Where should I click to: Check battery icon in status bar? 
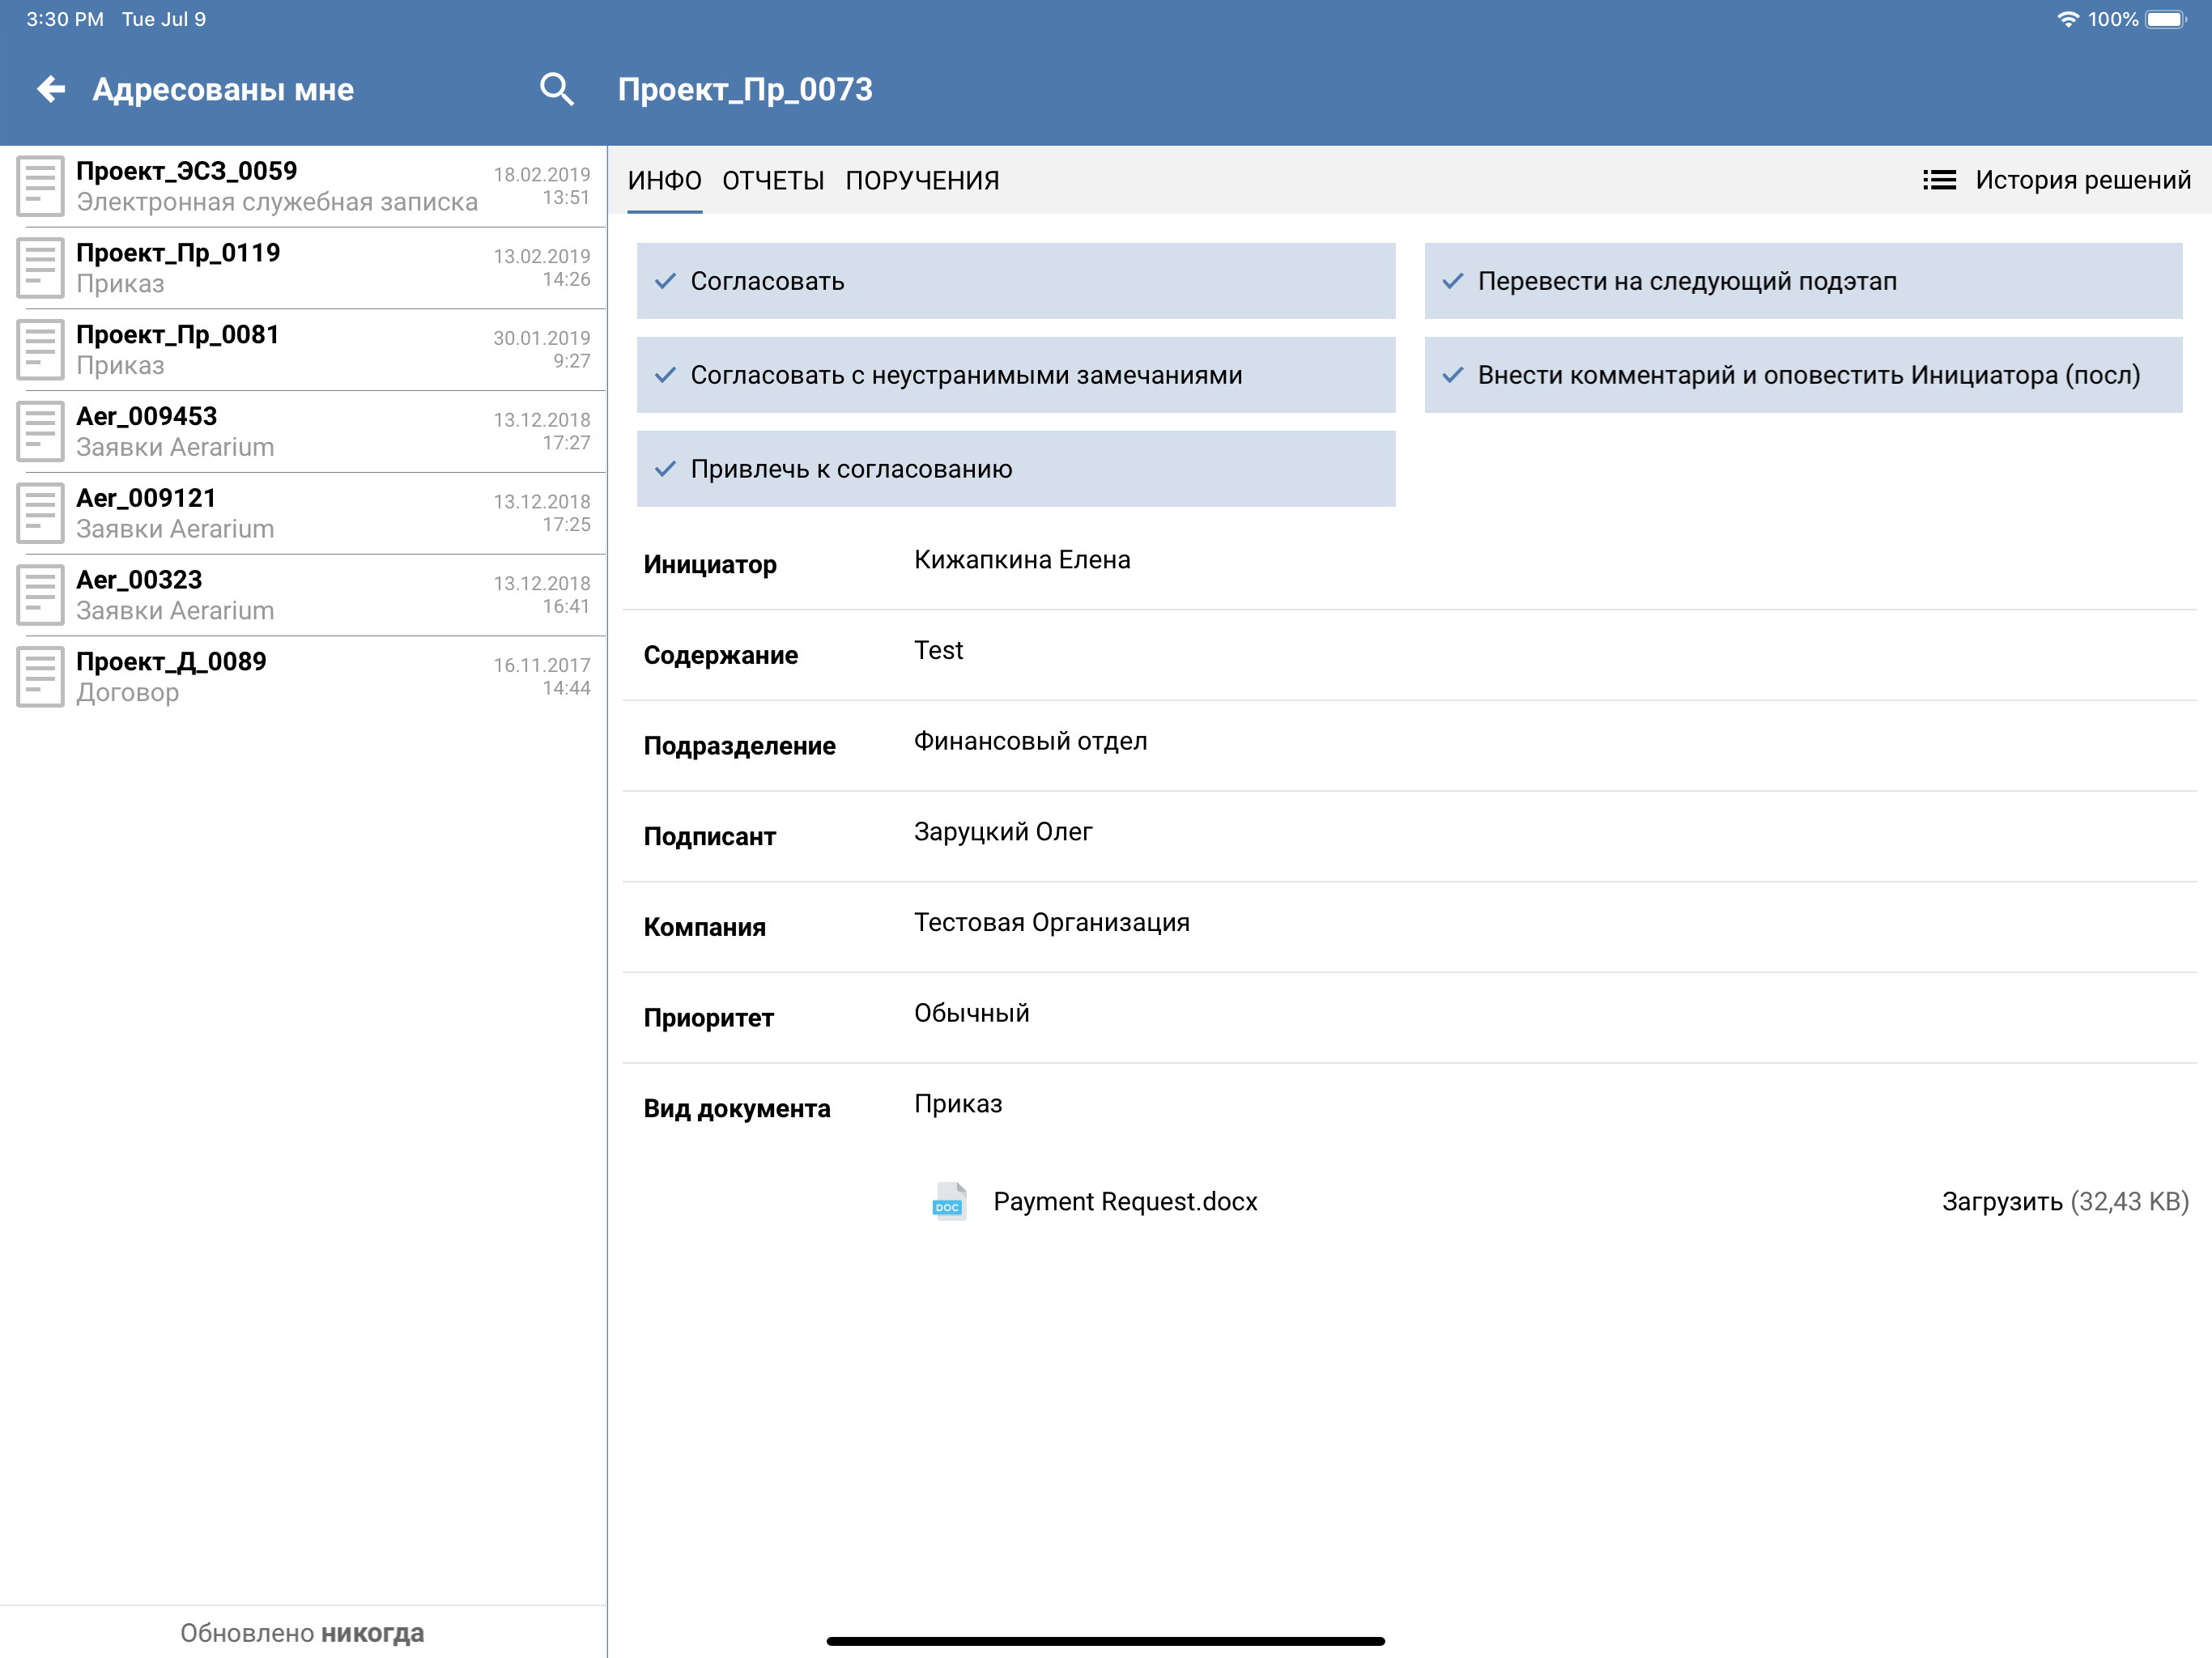pos(2166,20)
